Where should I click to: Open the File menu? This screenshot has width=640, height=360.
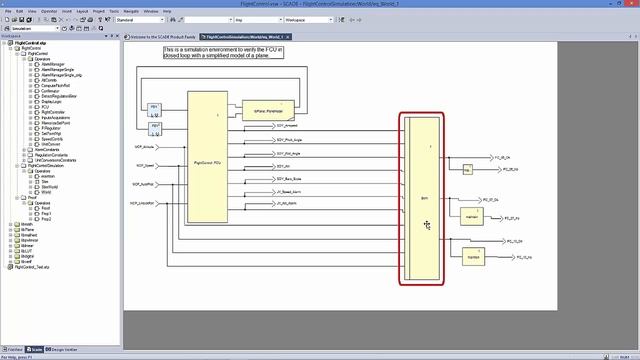click(8, 11)
